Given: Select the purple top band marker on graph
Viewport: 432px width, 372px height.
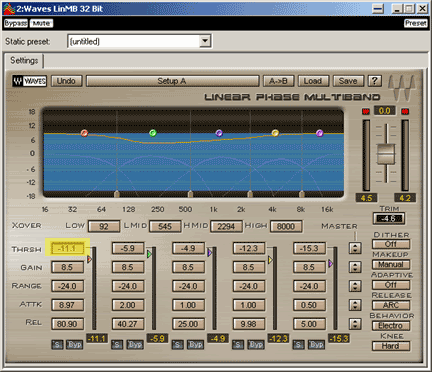Looking at the screenshot, I should (319, 133).
